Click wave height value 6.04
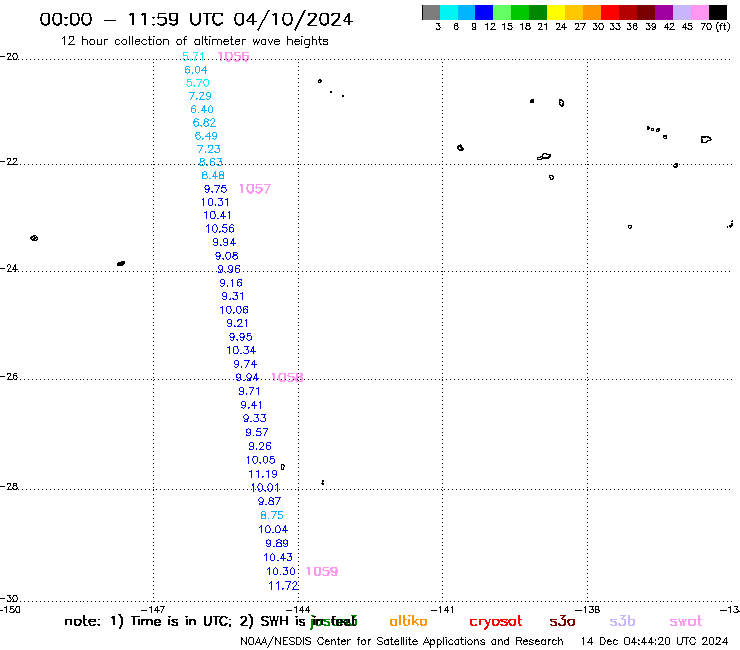 click(196, 70)
